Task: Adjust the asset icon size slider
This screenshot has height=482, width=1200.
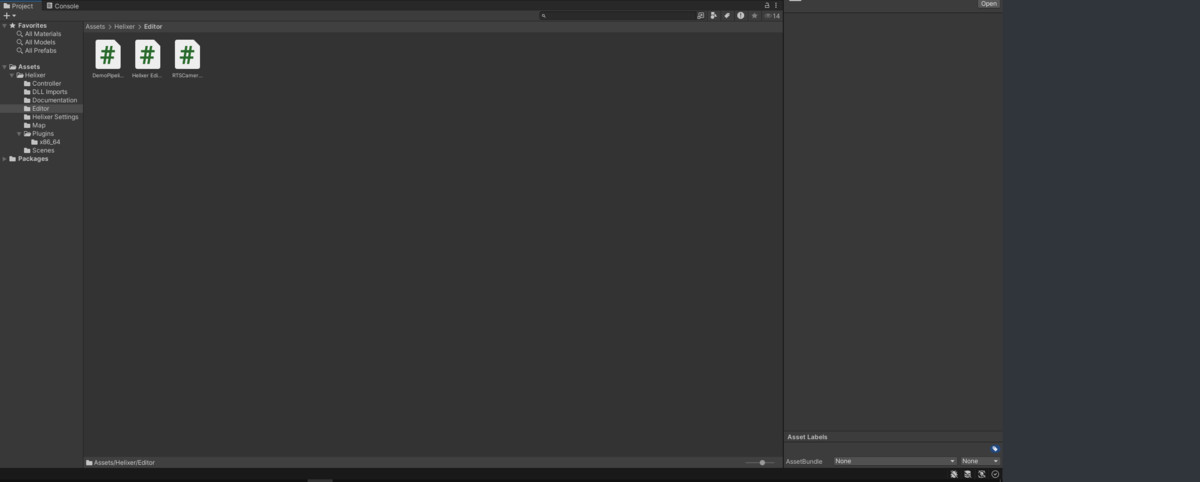Action: pos(761,462)
